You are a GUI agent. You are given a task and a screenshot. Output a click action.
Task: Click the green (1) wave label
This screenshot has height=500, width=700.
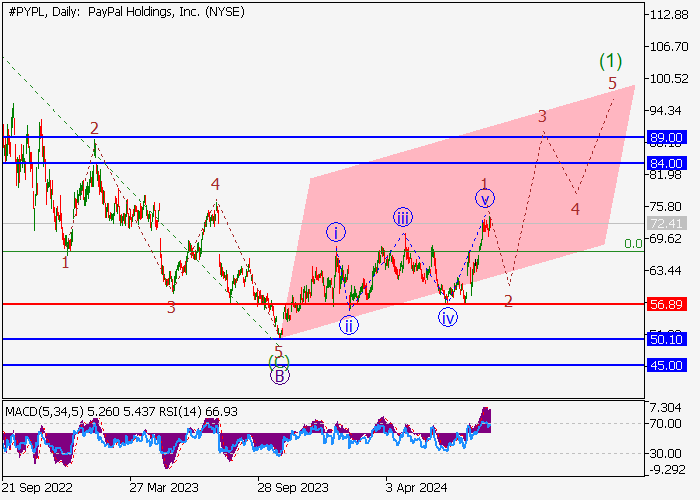(610, 61)
